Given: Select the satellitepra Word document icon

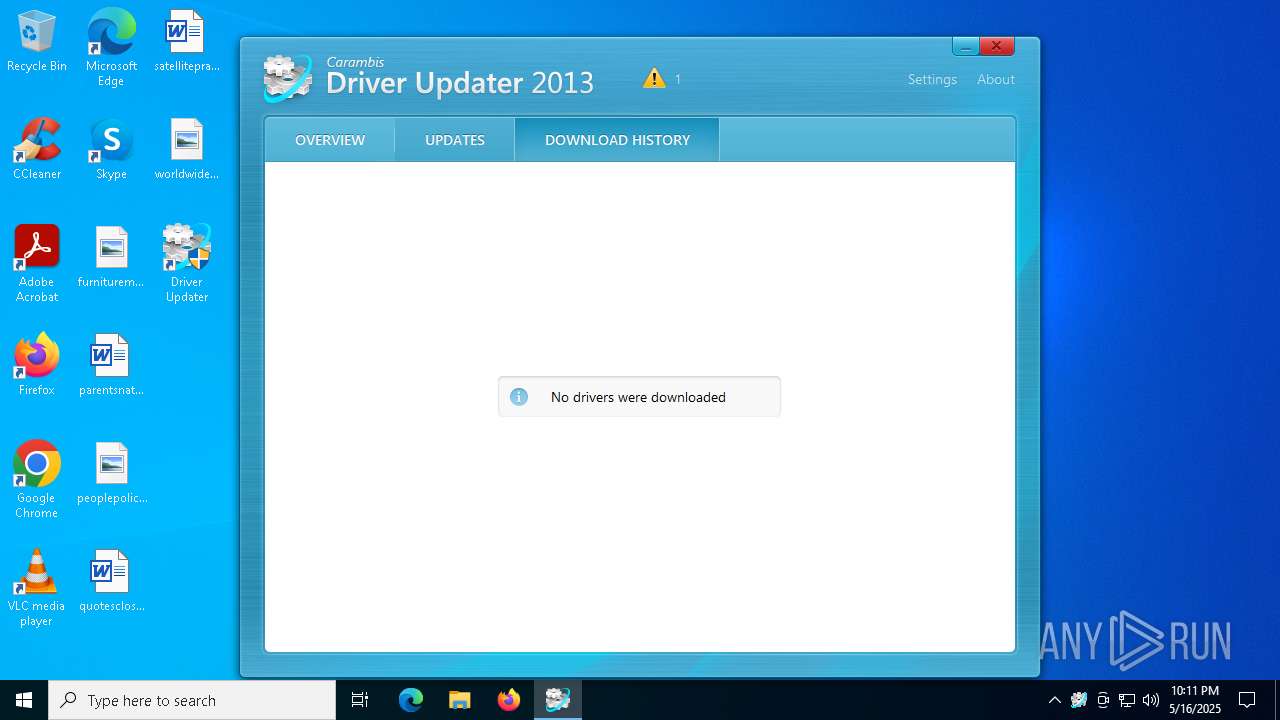Looking at the screenshot, I should pyautogui.click(x=186, y=42).
